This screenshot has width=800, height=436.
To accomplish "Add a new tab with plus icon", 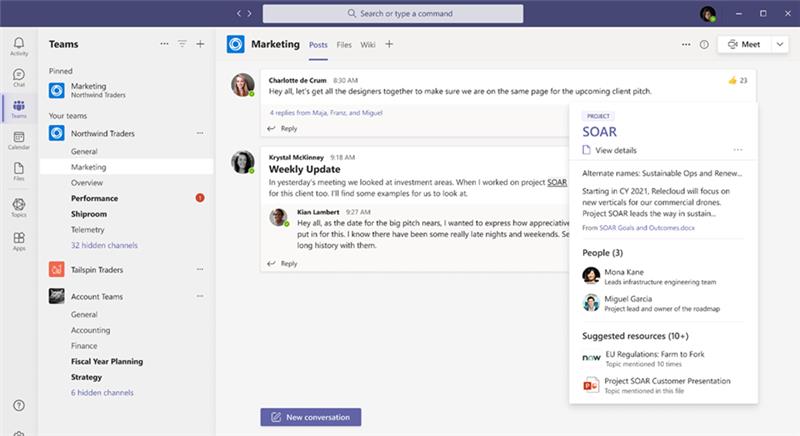I will click(389, 44).
